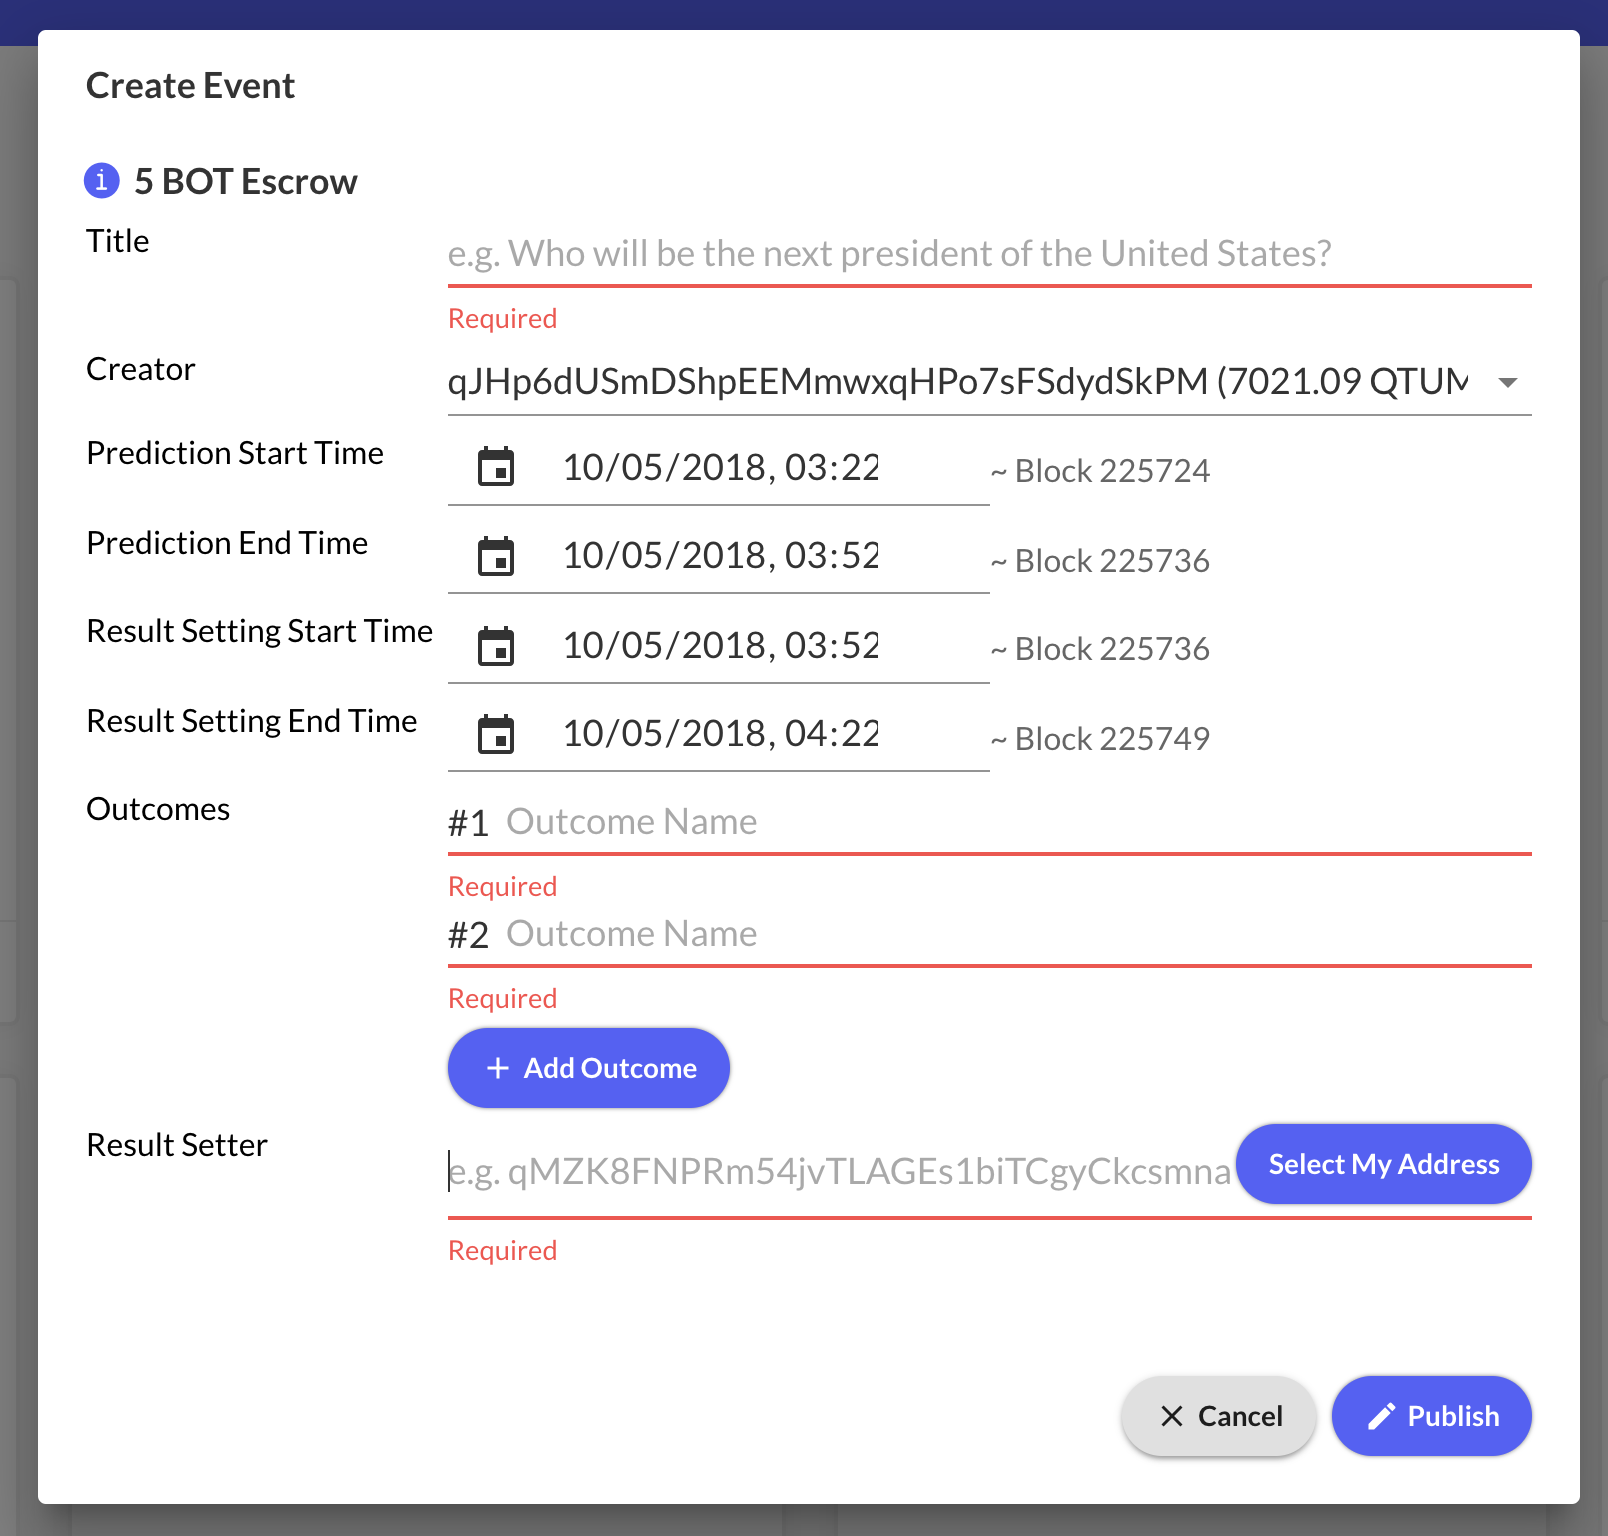Click the info icon beside 5 BOT Escrow
This screenshot has width=1608, height=1536.
[101, 181]
